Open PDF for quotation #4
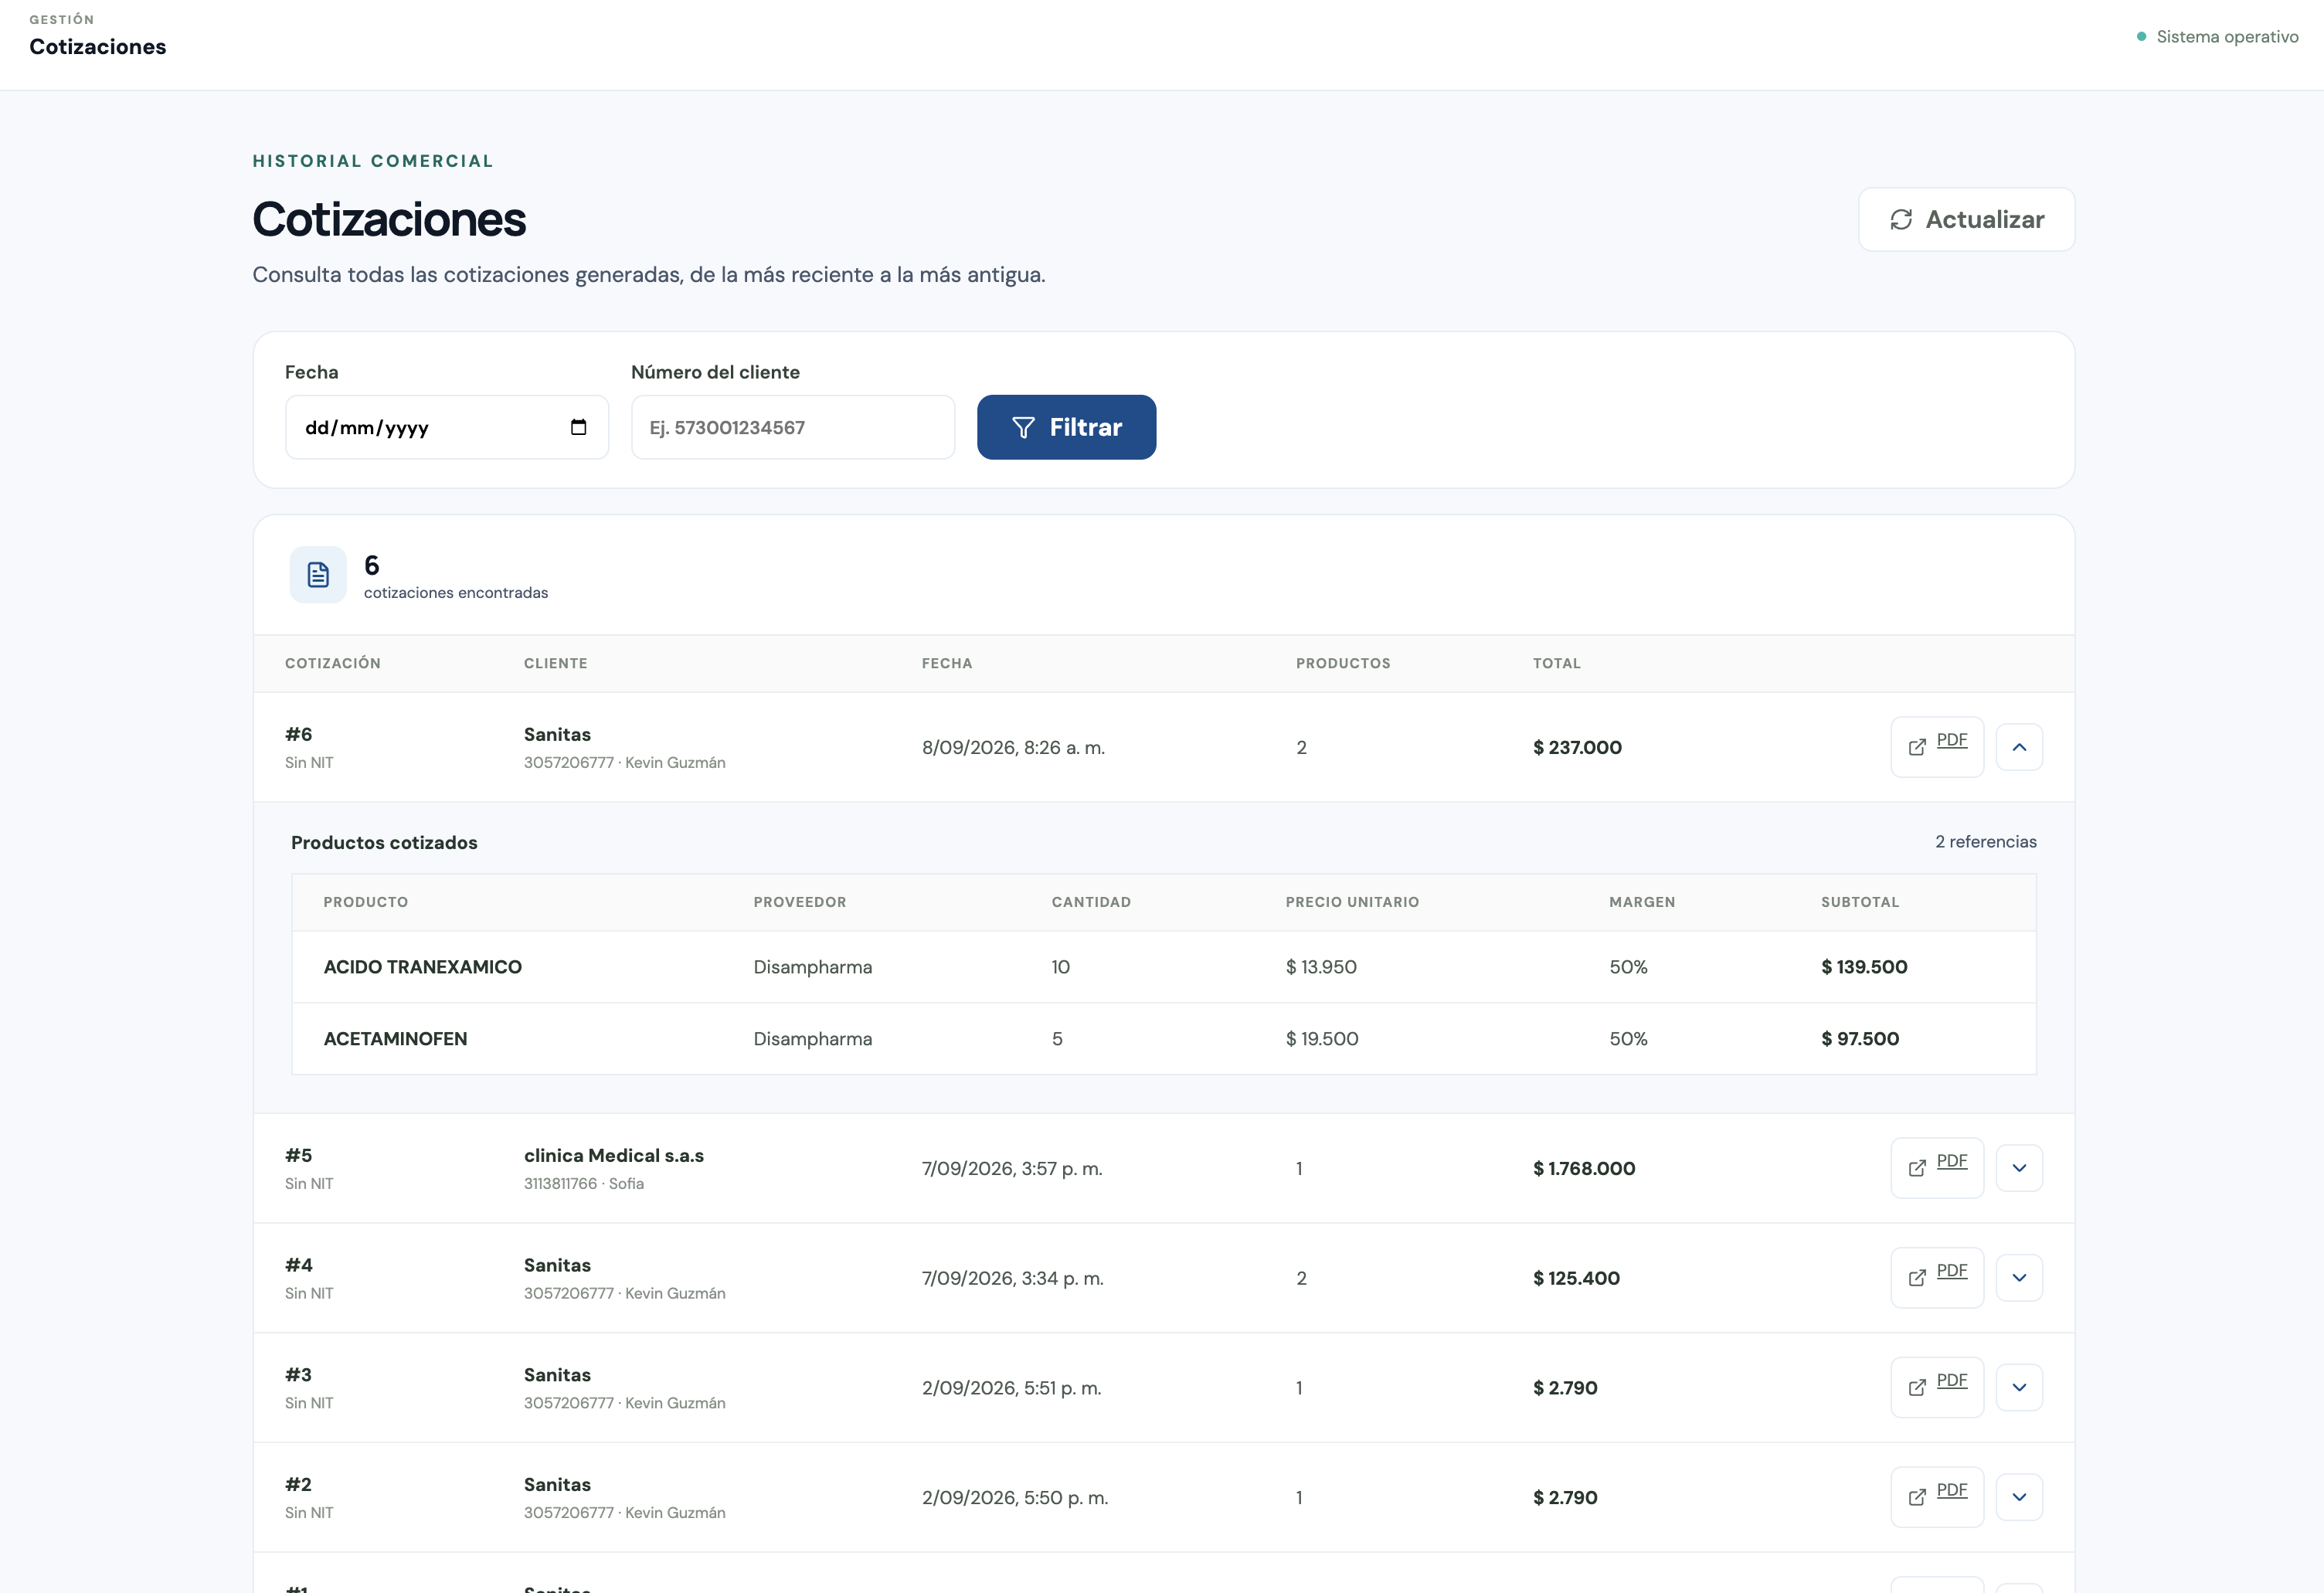Image resolution: width=2324 pixels, height=1593 pixels. pyautogui.click(x=1937, y=1278)
